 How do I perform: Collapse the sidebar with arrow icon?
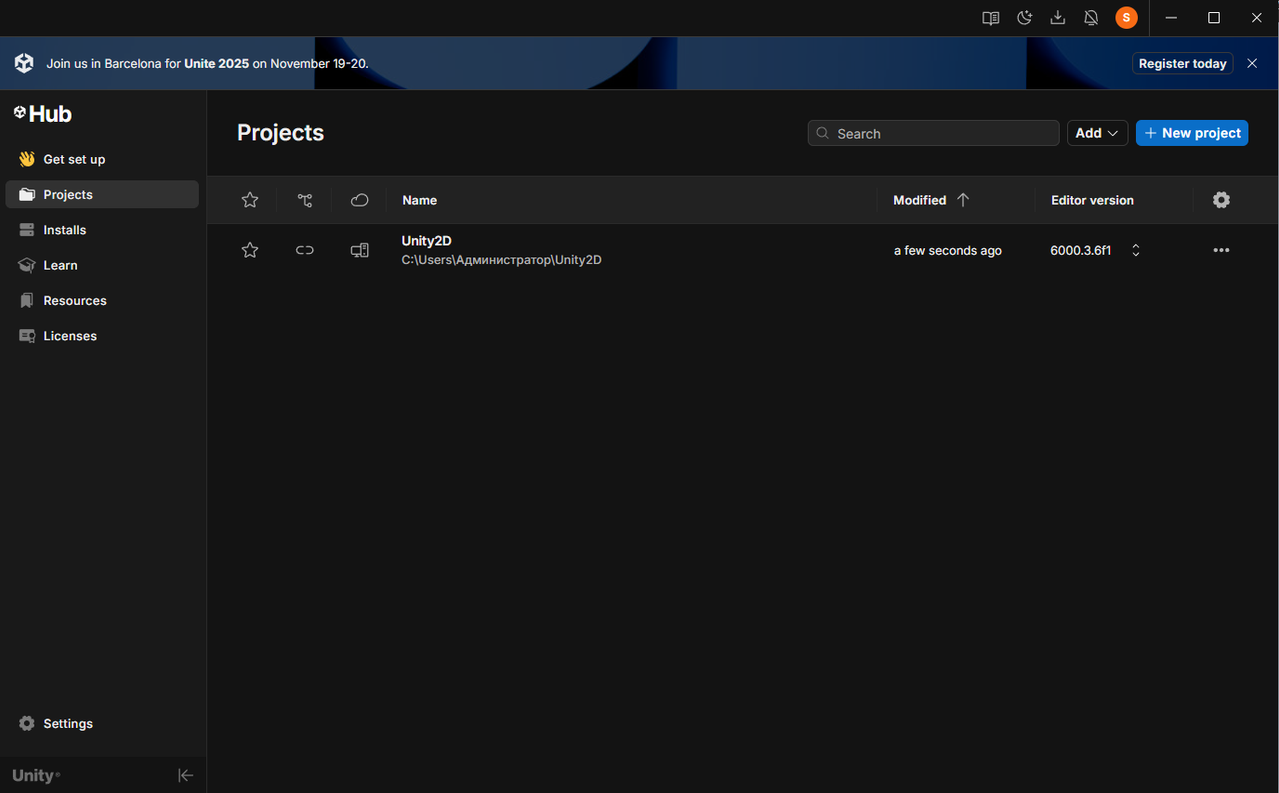coord(185,775)
